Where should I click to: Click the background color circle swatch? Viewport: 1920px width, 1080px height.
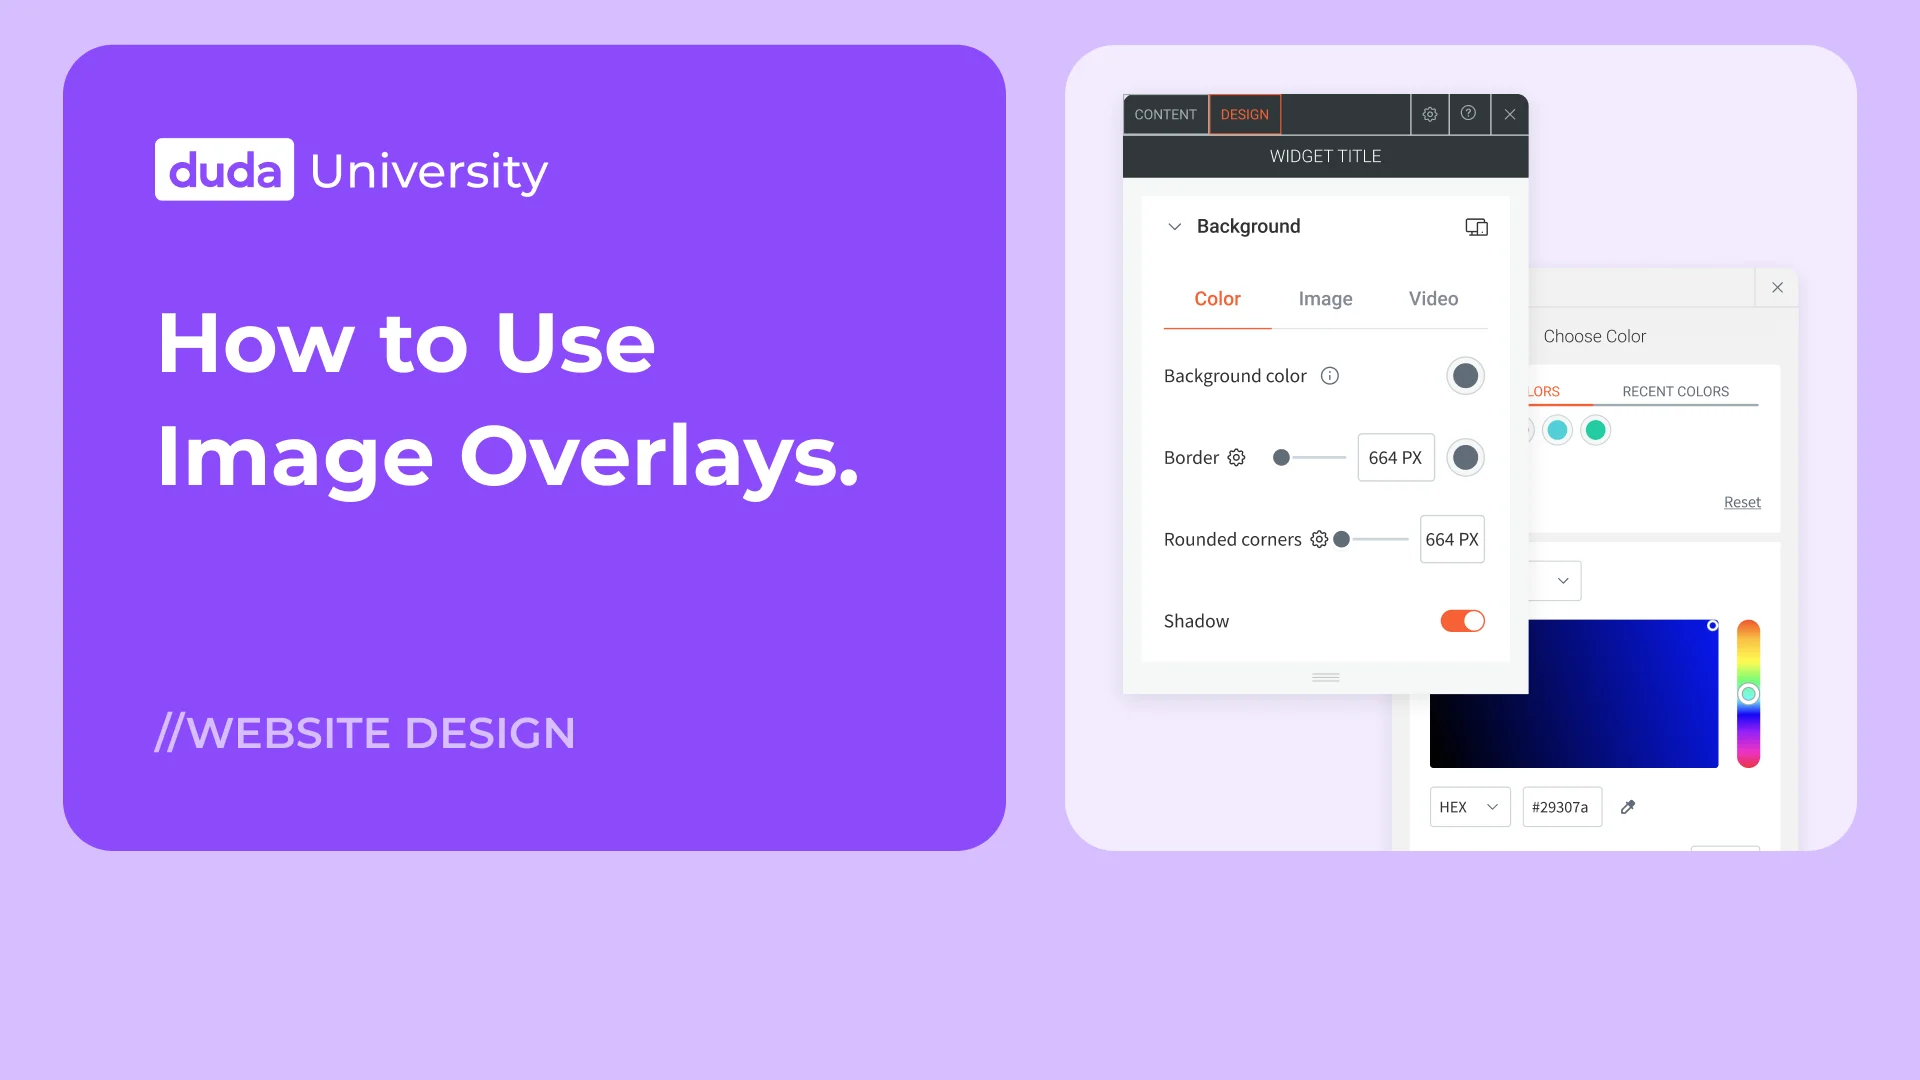coord(1464,376)
